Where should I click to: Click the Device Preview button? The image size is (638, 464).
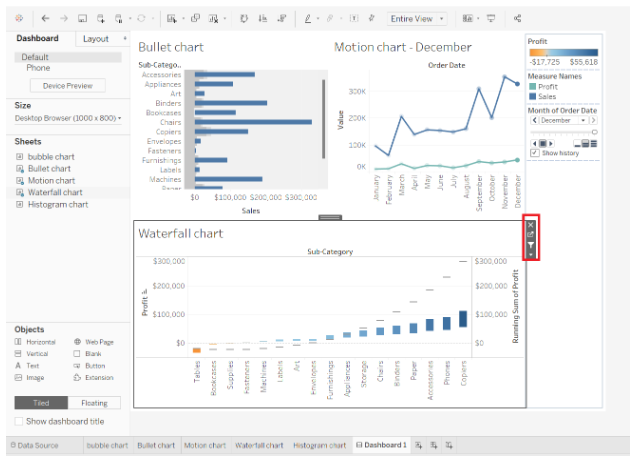point(67,86)
